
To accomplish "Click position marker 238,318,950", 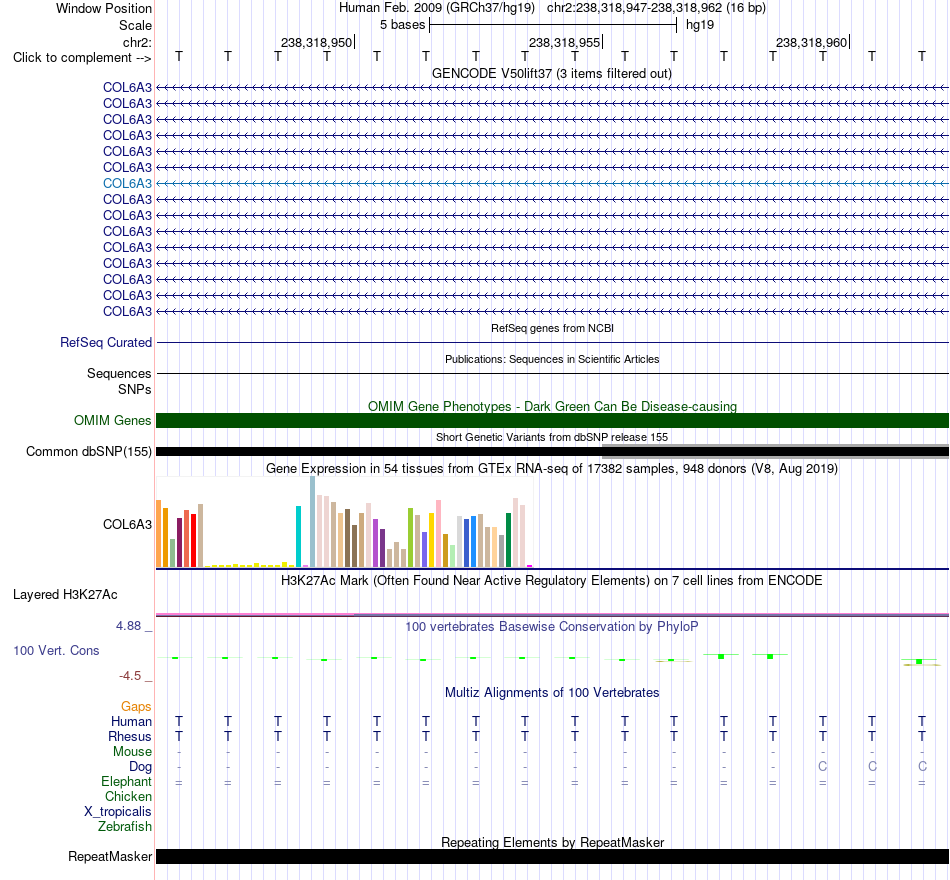I will pyautogui.click(x=316, y=42).
